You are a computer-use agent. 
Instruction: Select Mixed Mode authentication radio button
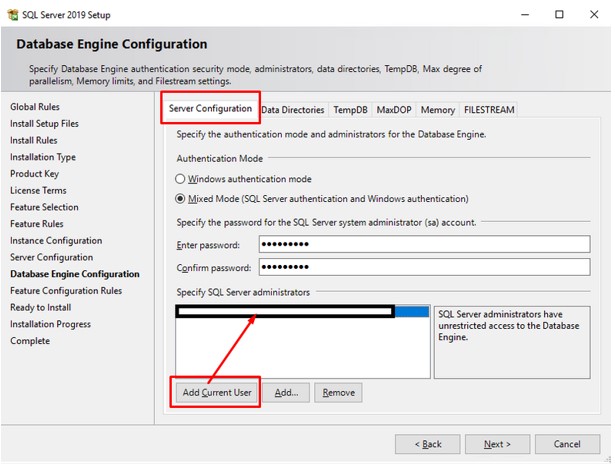180,199
